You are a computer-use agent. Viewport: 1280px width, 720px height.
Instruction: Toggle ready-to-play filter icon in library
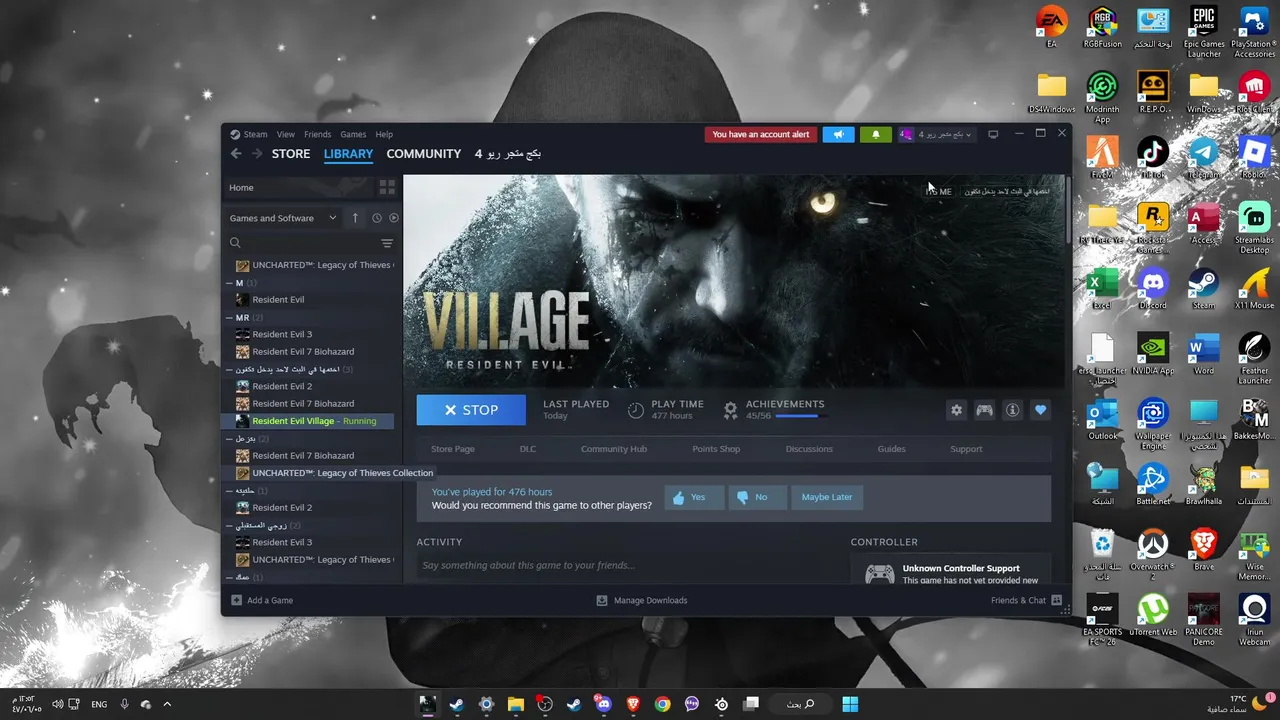pos(394,218)
